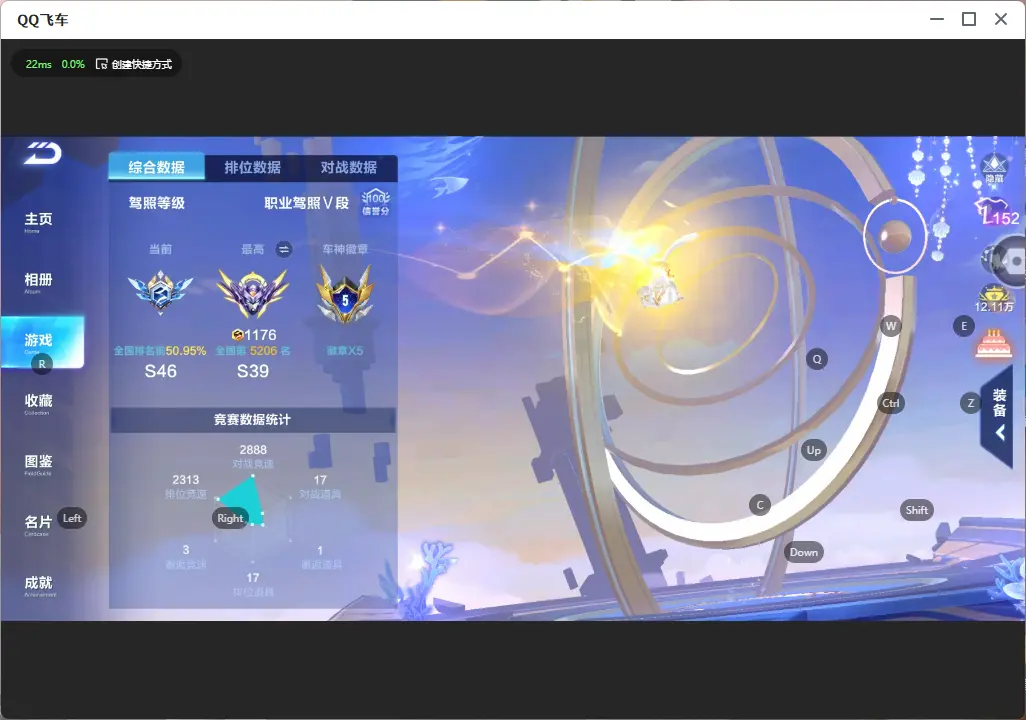Open the 成就 achievements section

tap(39, 585)
